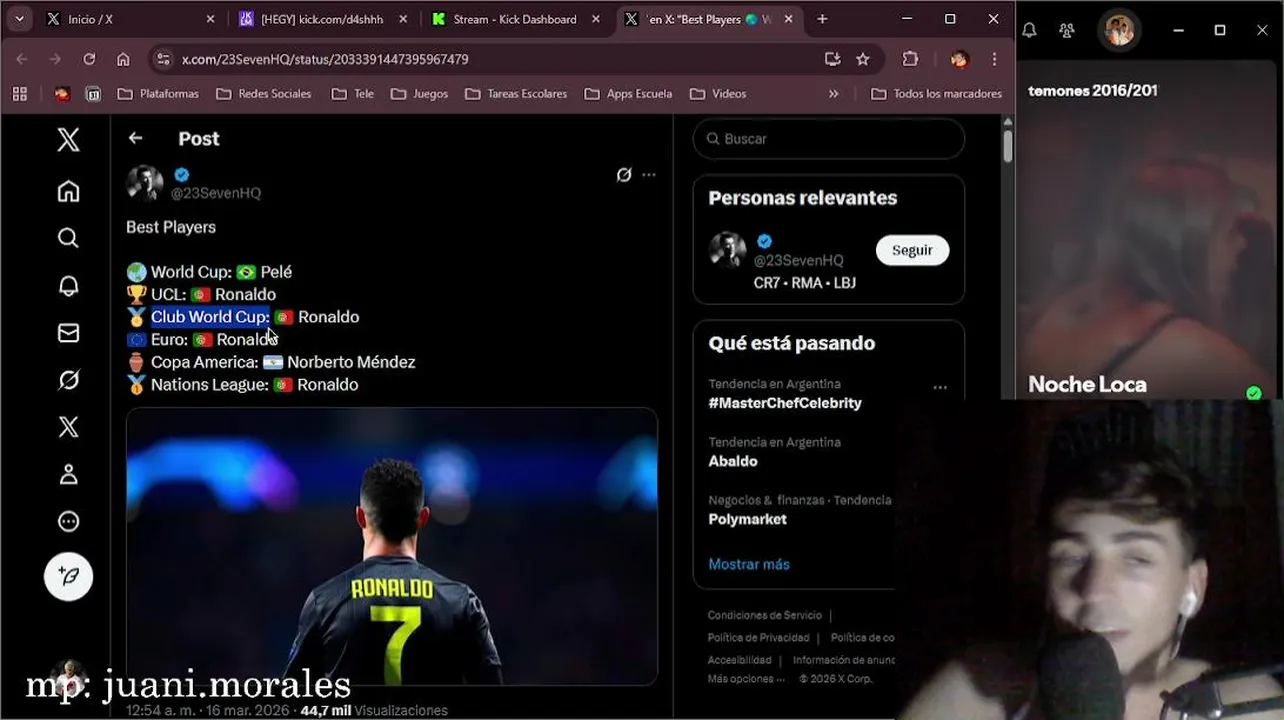The width and height of the screenshot is (1284, 720).
Task: Open apps grid in bookmarks bar
Action: click(x=20, y=94)
